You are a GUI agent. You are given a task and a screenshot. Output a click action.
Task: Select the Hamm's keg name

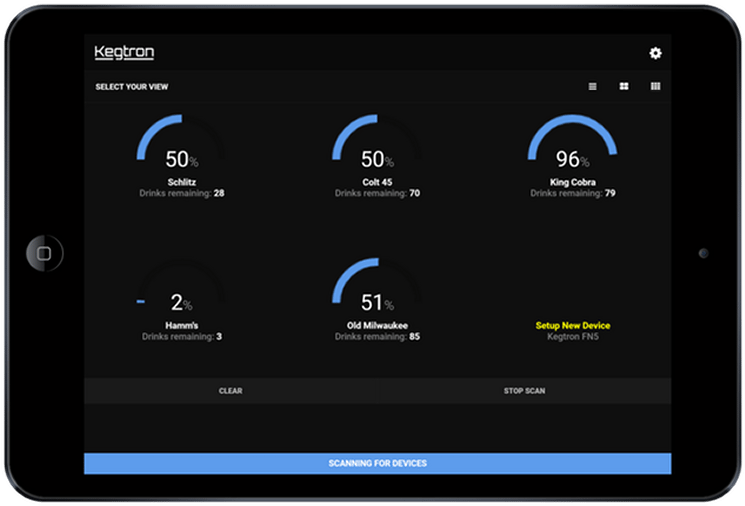[x=181, y=325]
